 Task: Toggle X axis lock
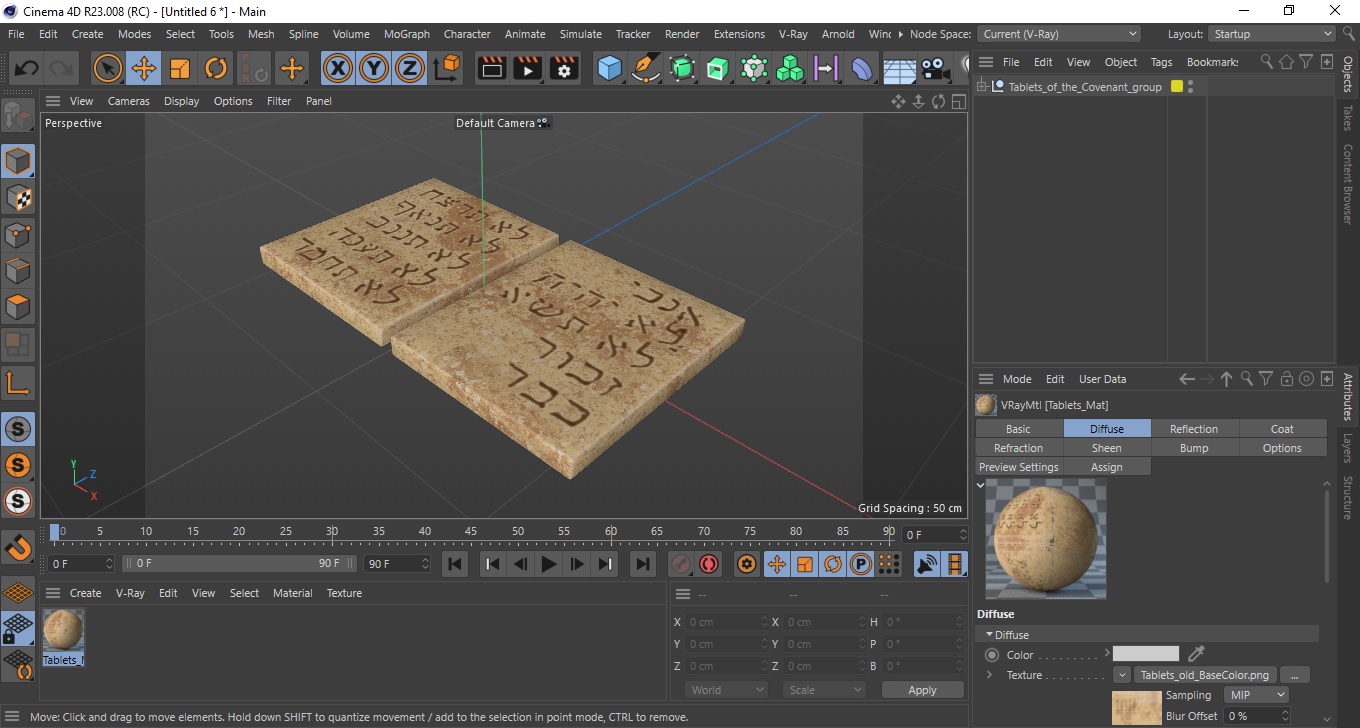[x=338, y=69]
